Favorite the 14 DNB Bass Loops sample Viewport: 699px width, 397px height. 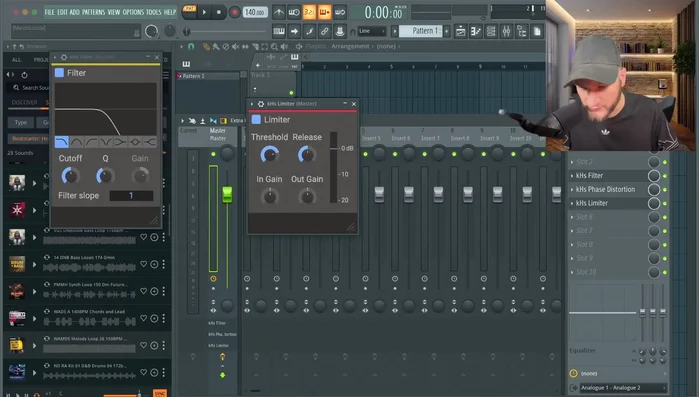point(144,264)
